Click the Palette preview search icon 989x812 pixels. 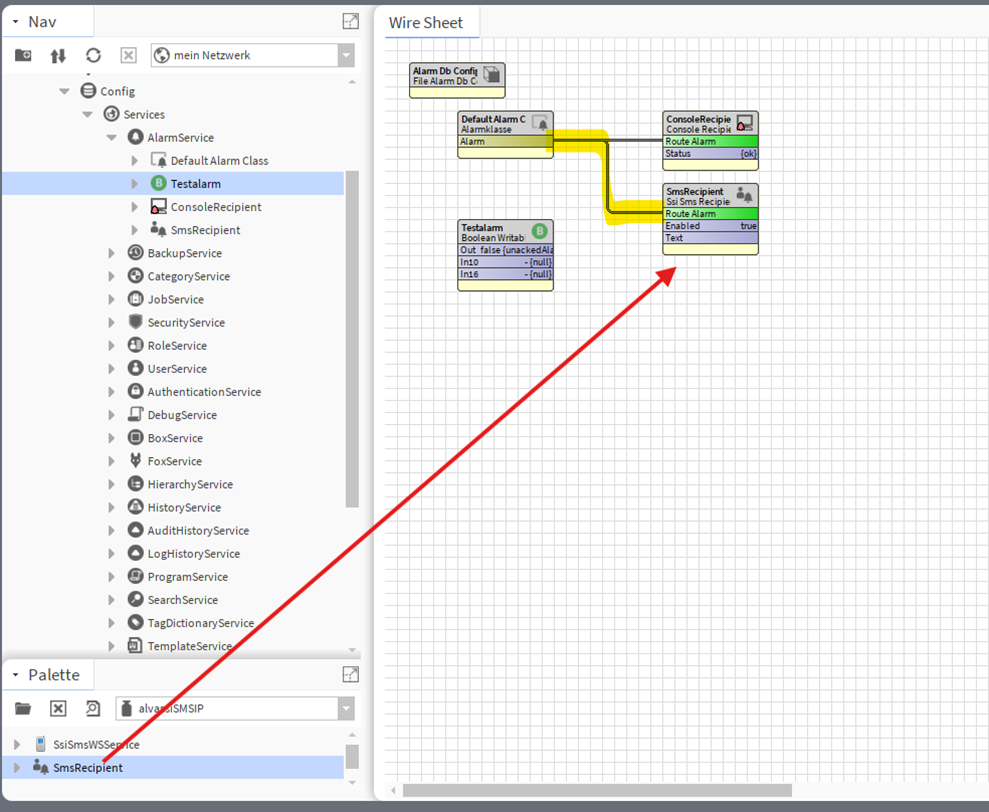point(93,709)
